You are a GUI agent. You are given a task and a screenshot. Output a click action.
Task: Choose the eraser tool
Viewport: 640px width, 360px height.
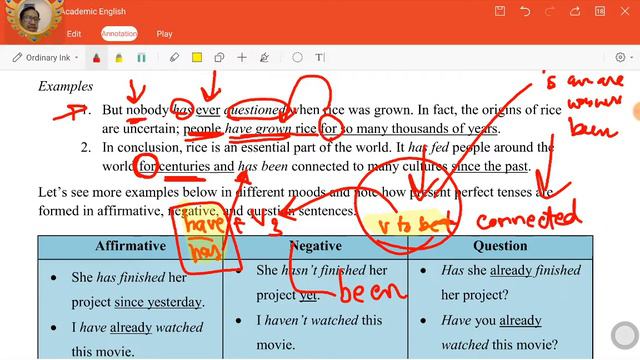tap(174, 58)
